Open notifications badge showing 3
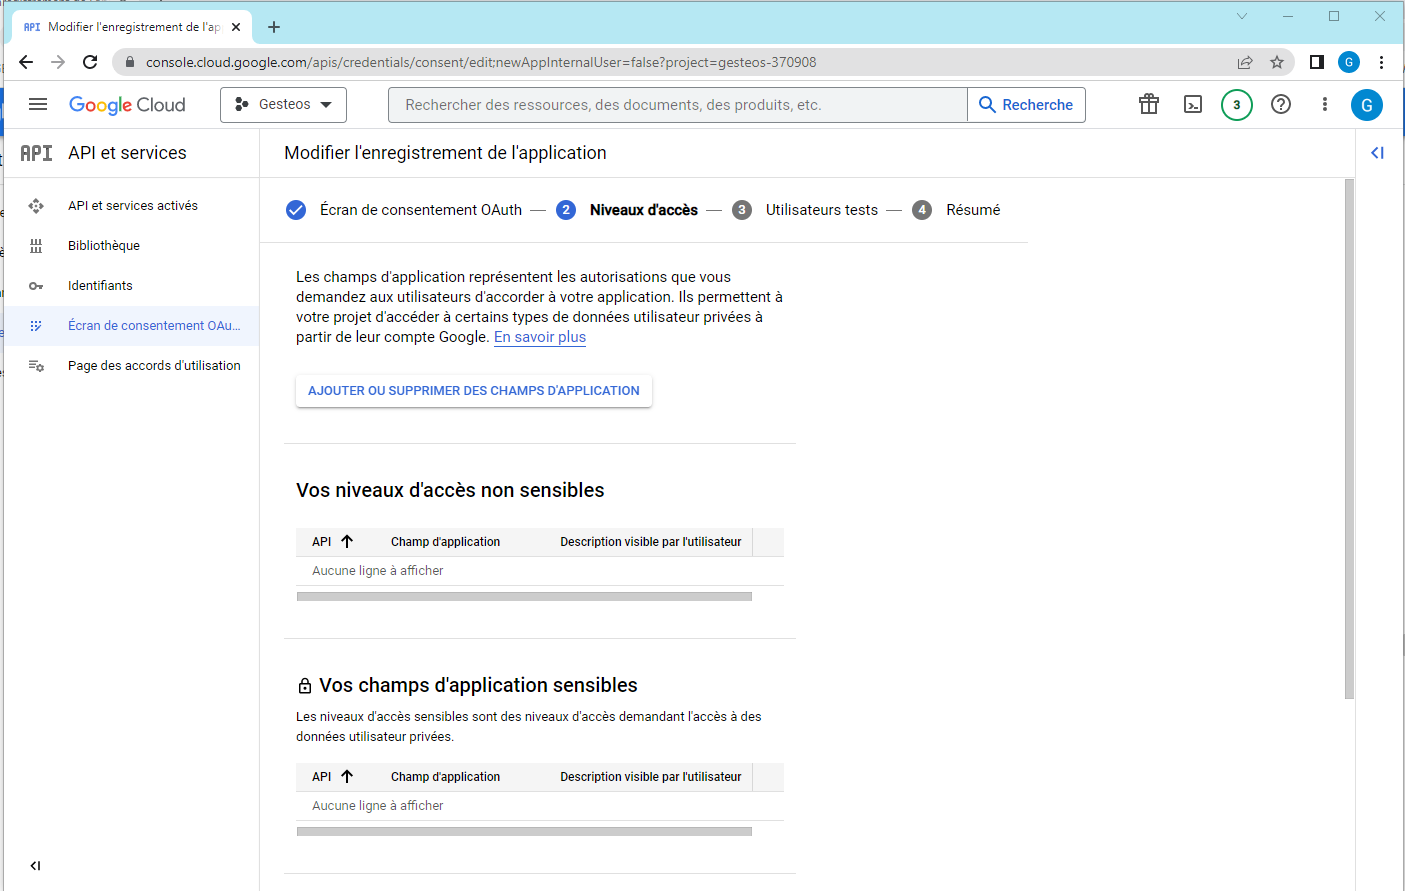The width and height of the screenshot is (1405, 891). tap(1237, 104)
